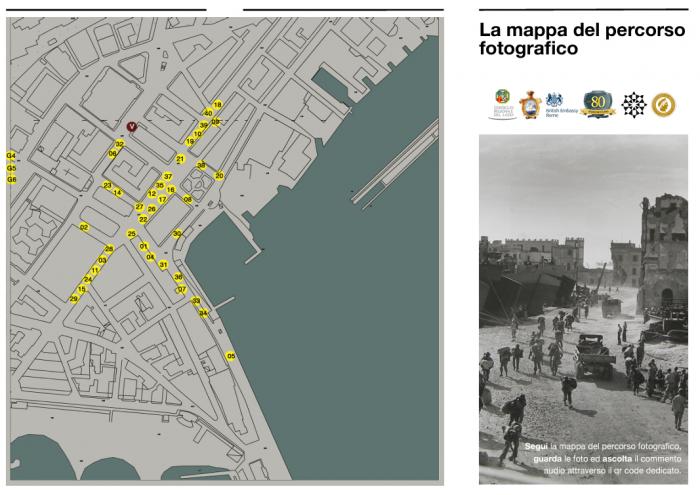This screenshot has height=495, width=700.
Task: Click photo point marker 39
Action: pos(204,125)
